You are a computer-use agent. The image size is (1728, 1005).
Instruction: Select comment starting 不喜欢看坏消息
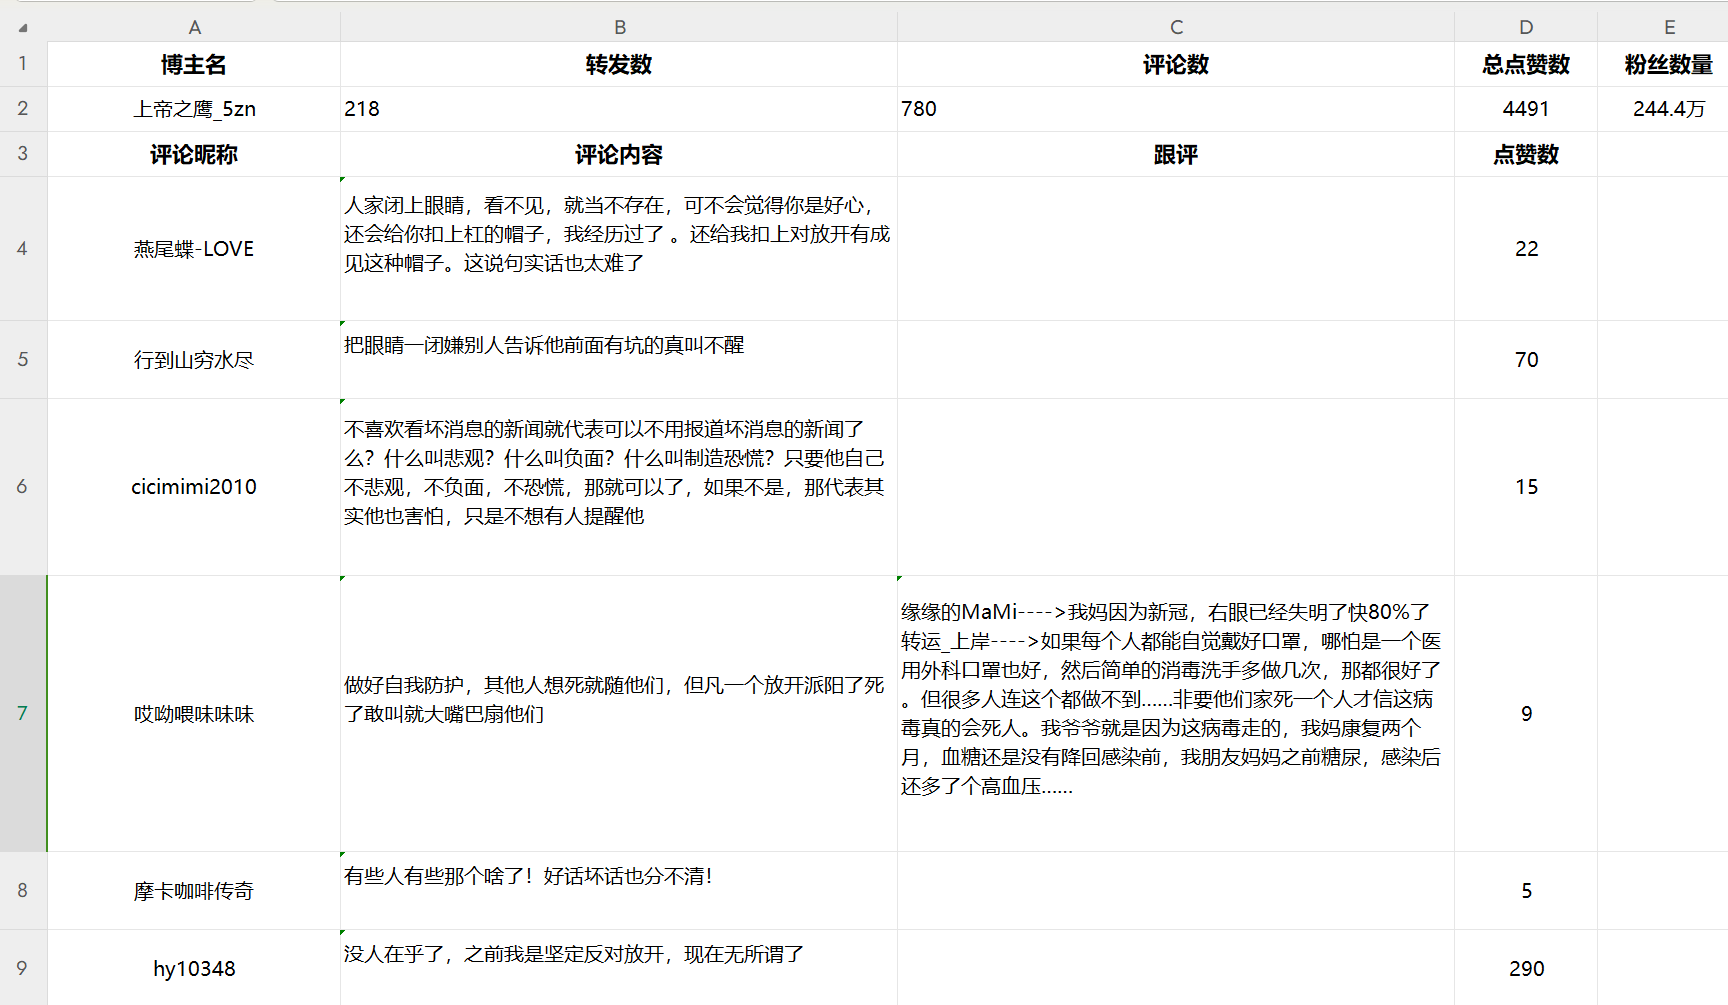(x=619, y=487)
